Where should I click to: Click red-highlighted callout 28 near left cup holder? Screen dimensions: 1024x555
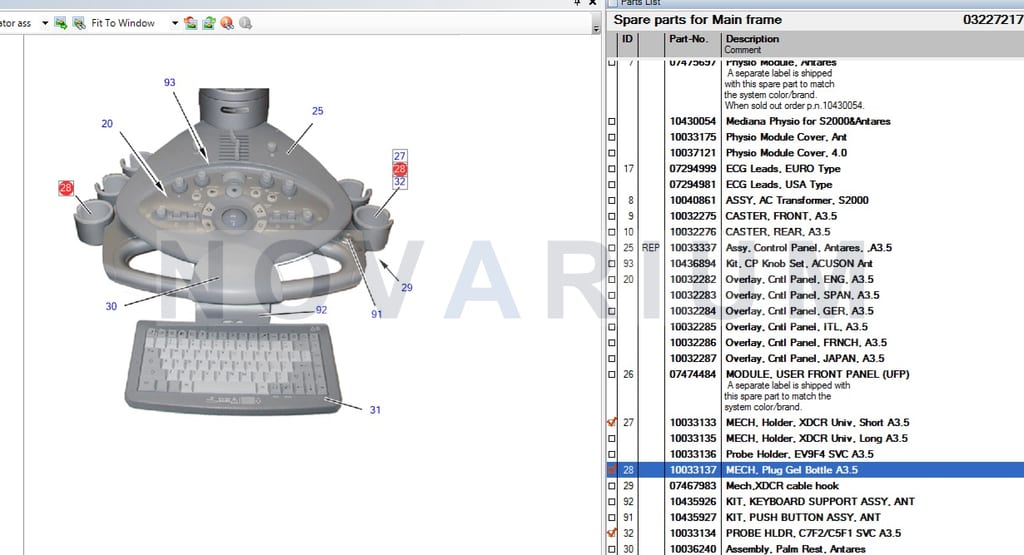[66, 188]
